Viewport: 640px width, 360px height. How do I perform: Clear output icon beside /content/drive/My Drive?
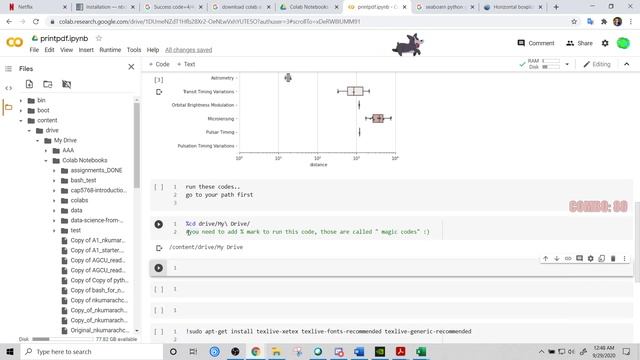coord(159,248)
